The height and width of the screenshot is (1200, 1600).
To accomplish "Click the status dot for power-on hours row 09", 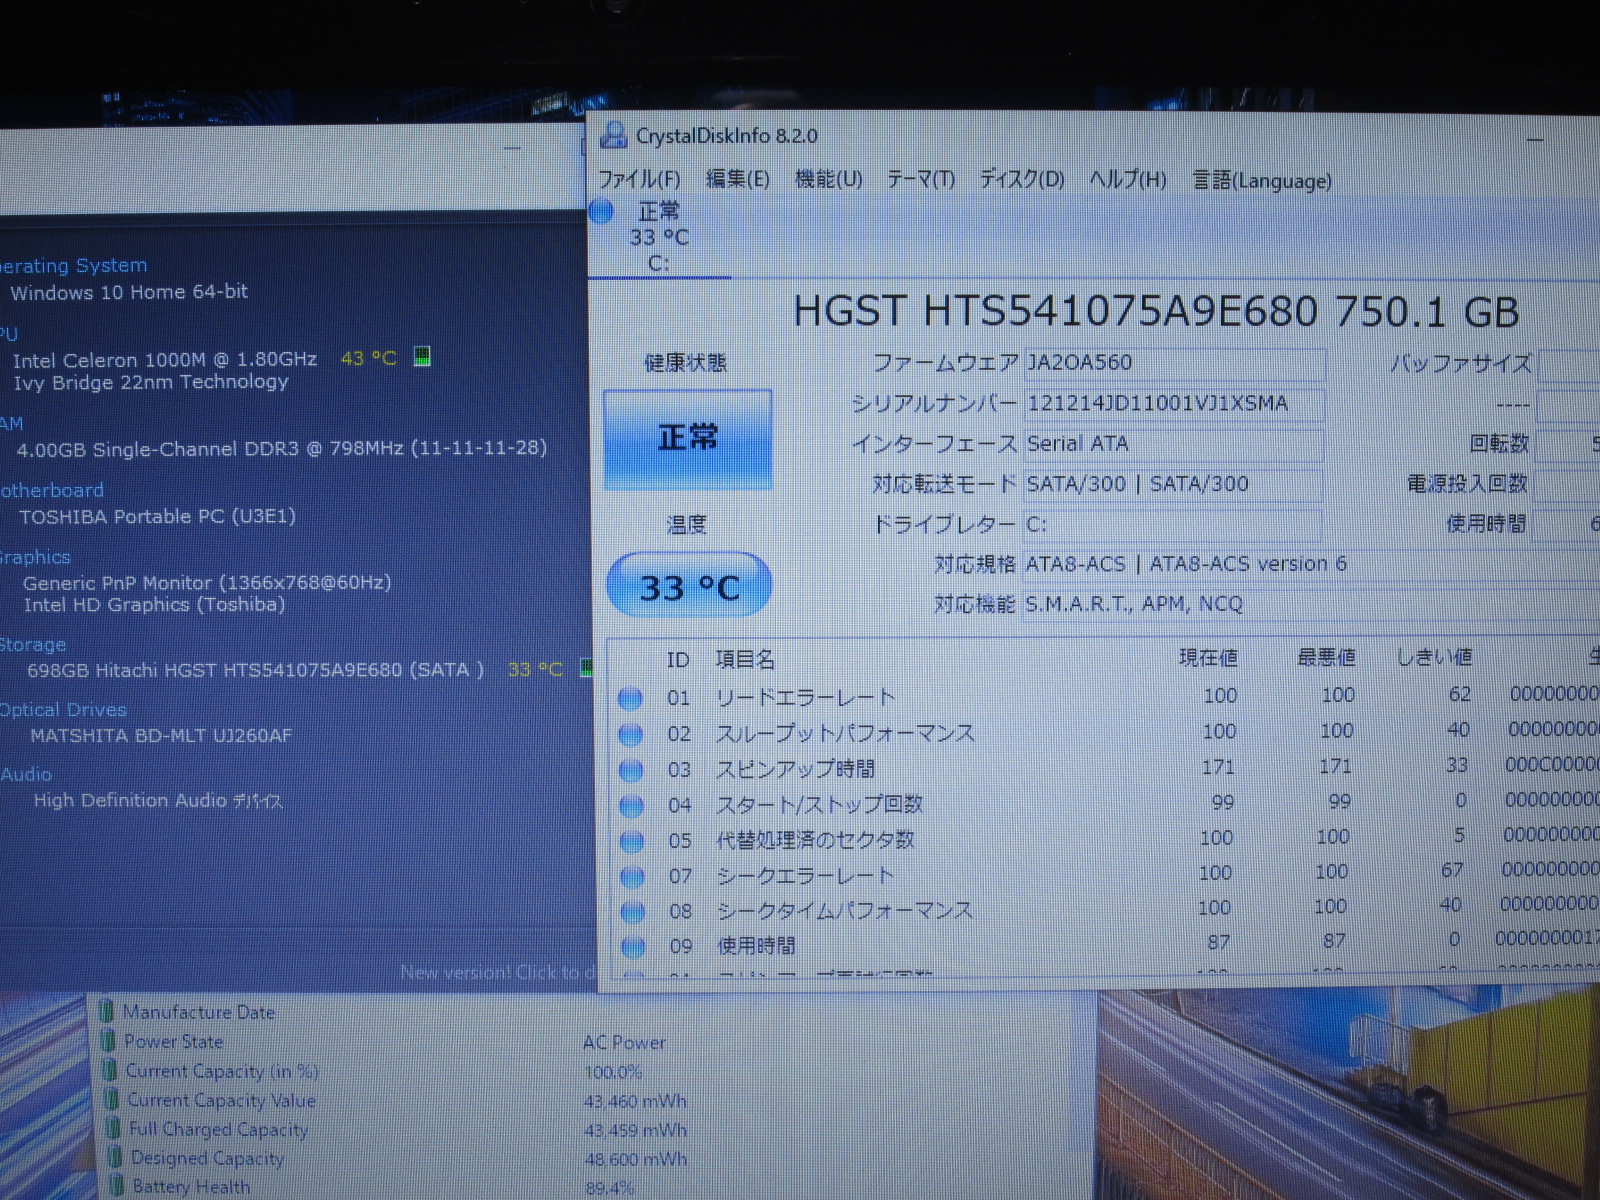I will (633, 946).
